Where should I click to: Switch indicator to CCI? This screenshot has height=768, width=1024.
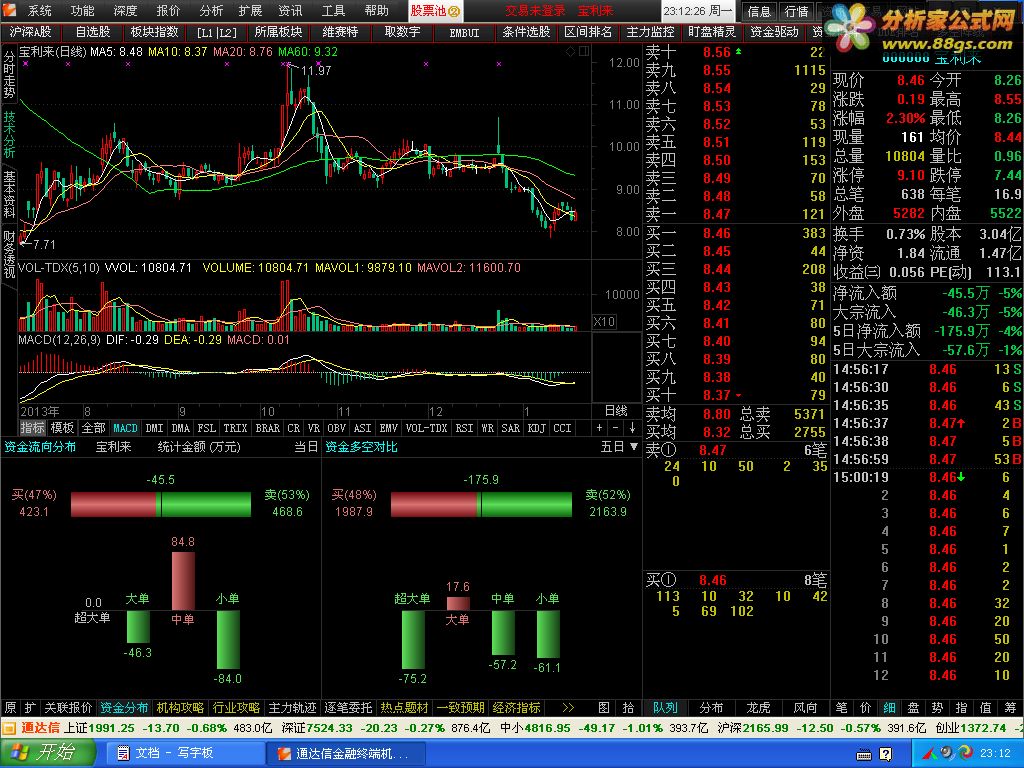562,428
